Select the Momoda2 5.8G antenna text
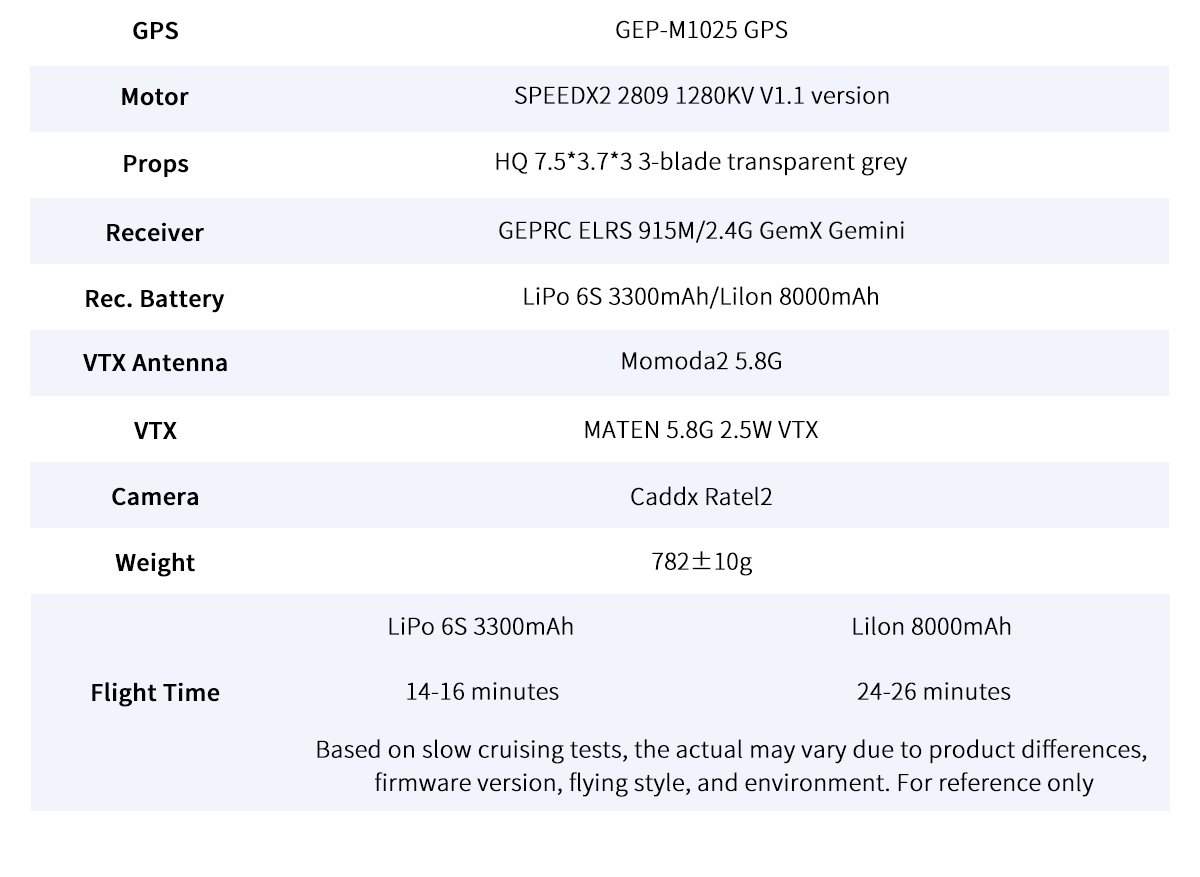 701,361
